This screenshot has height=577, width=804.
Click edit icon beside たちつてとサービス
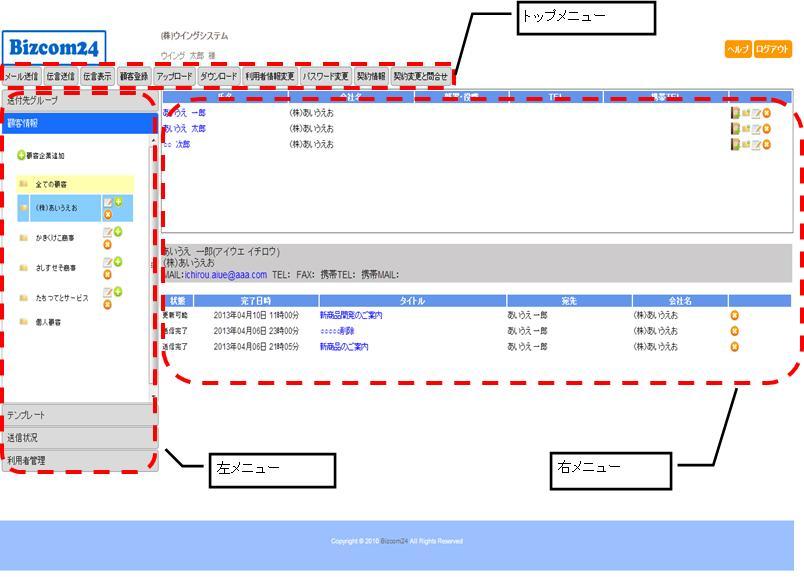tap(108, 292)
